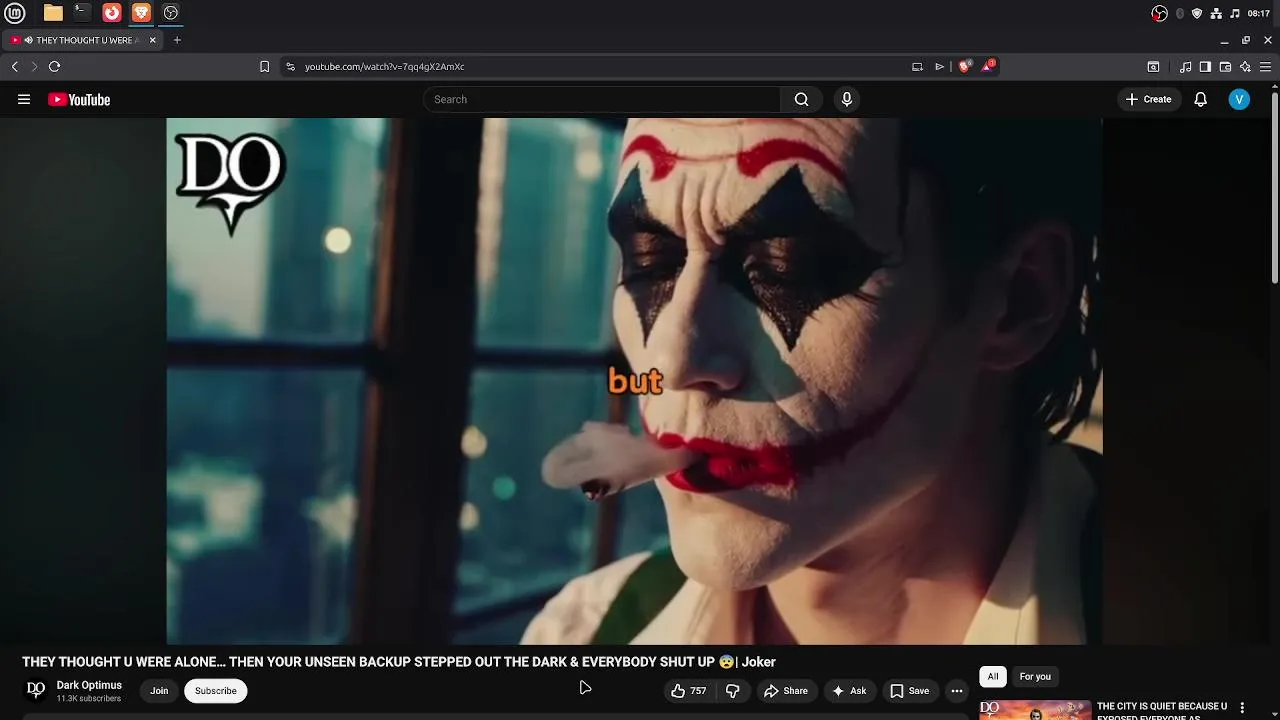Screen dimensions: 1280x720
Task: Click the send/share arrow in the address bar
Action: (x=939, y=67)
